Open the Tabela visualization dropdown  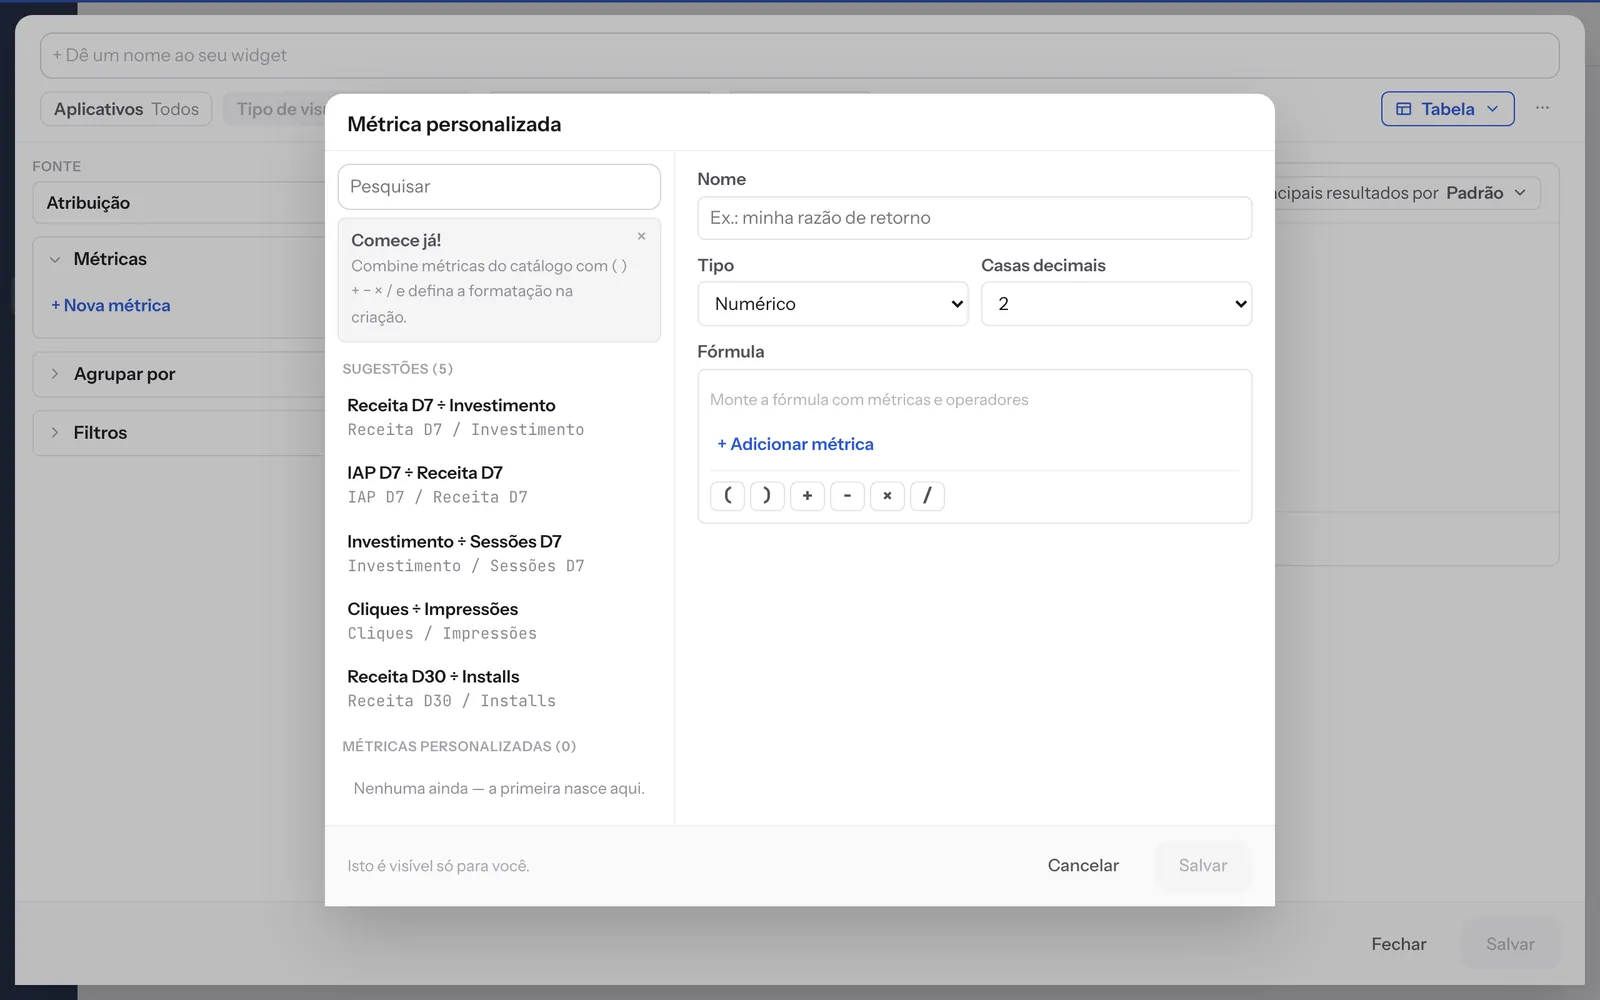[1447, 109]
